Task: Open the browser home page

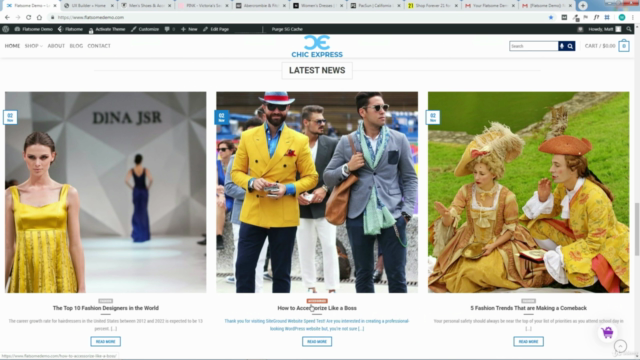Action: coord(39,18)
